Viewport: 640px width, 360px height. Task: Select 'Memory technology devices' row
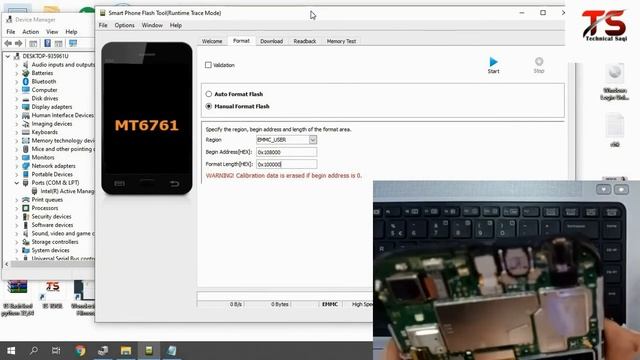coord(58,141)
